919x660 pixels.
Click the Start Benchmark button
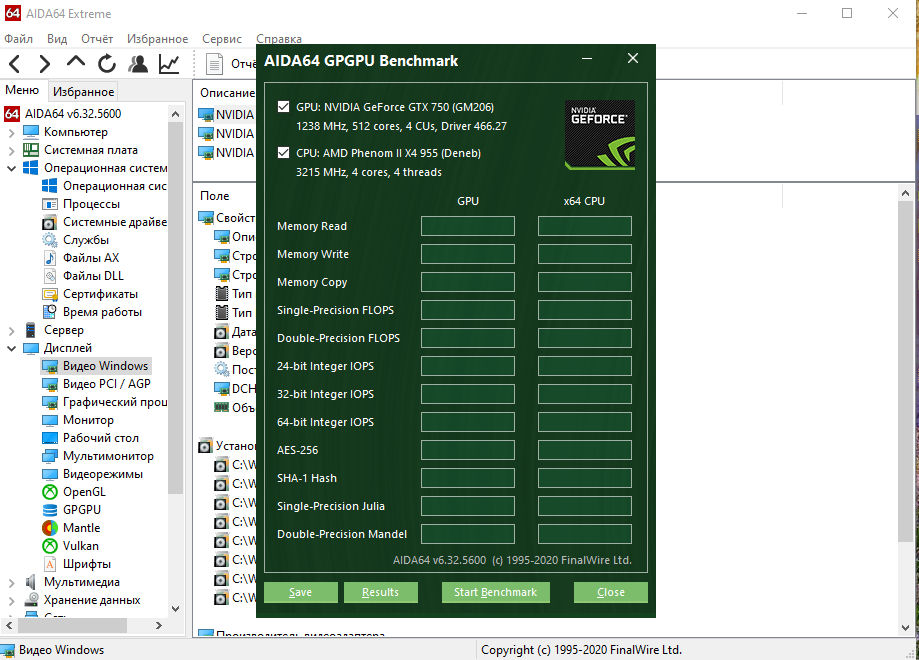495,592
